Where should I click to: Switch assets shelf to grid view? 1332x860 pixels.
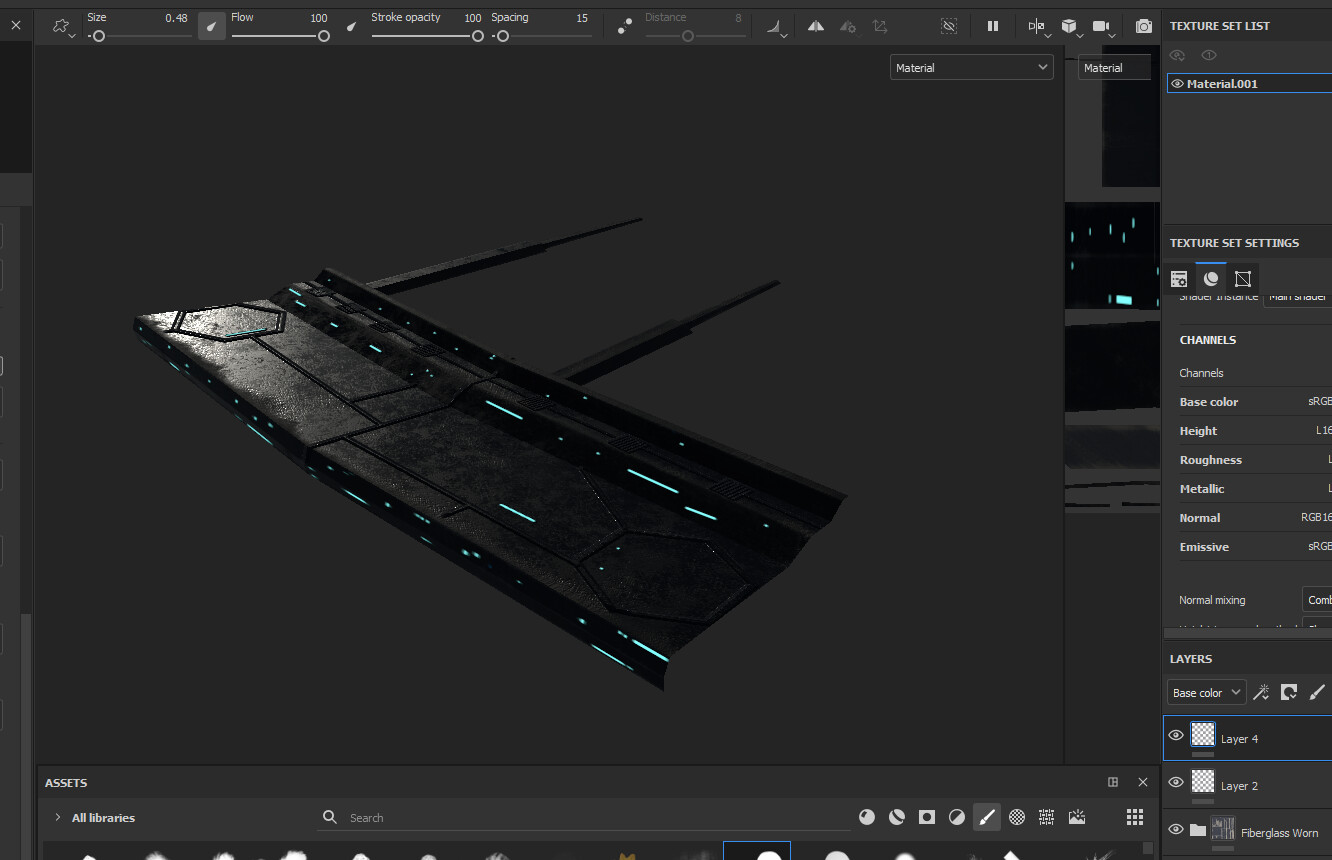(1135, 817)
